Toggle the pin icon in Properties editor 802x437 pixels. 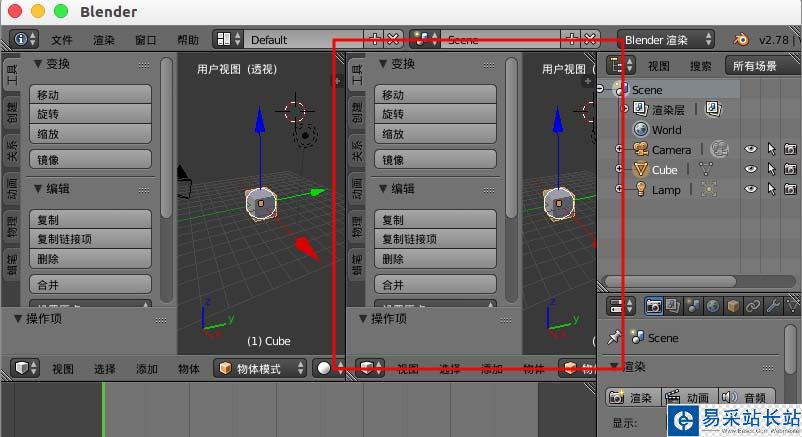[x=614, y=337]
